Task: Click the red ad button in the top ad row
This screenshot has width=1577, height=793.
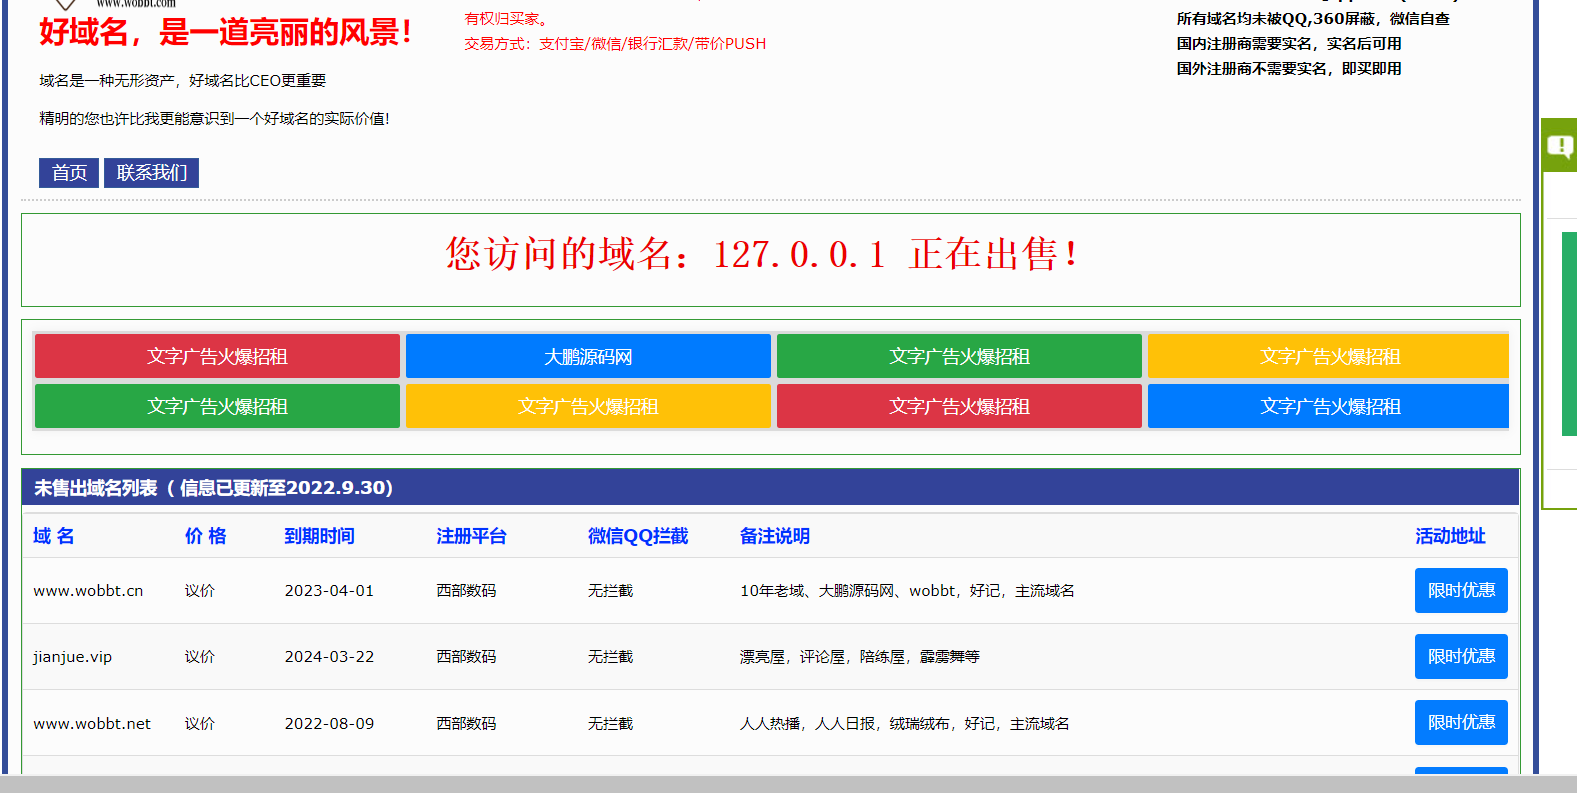Action: click(217, 357)
